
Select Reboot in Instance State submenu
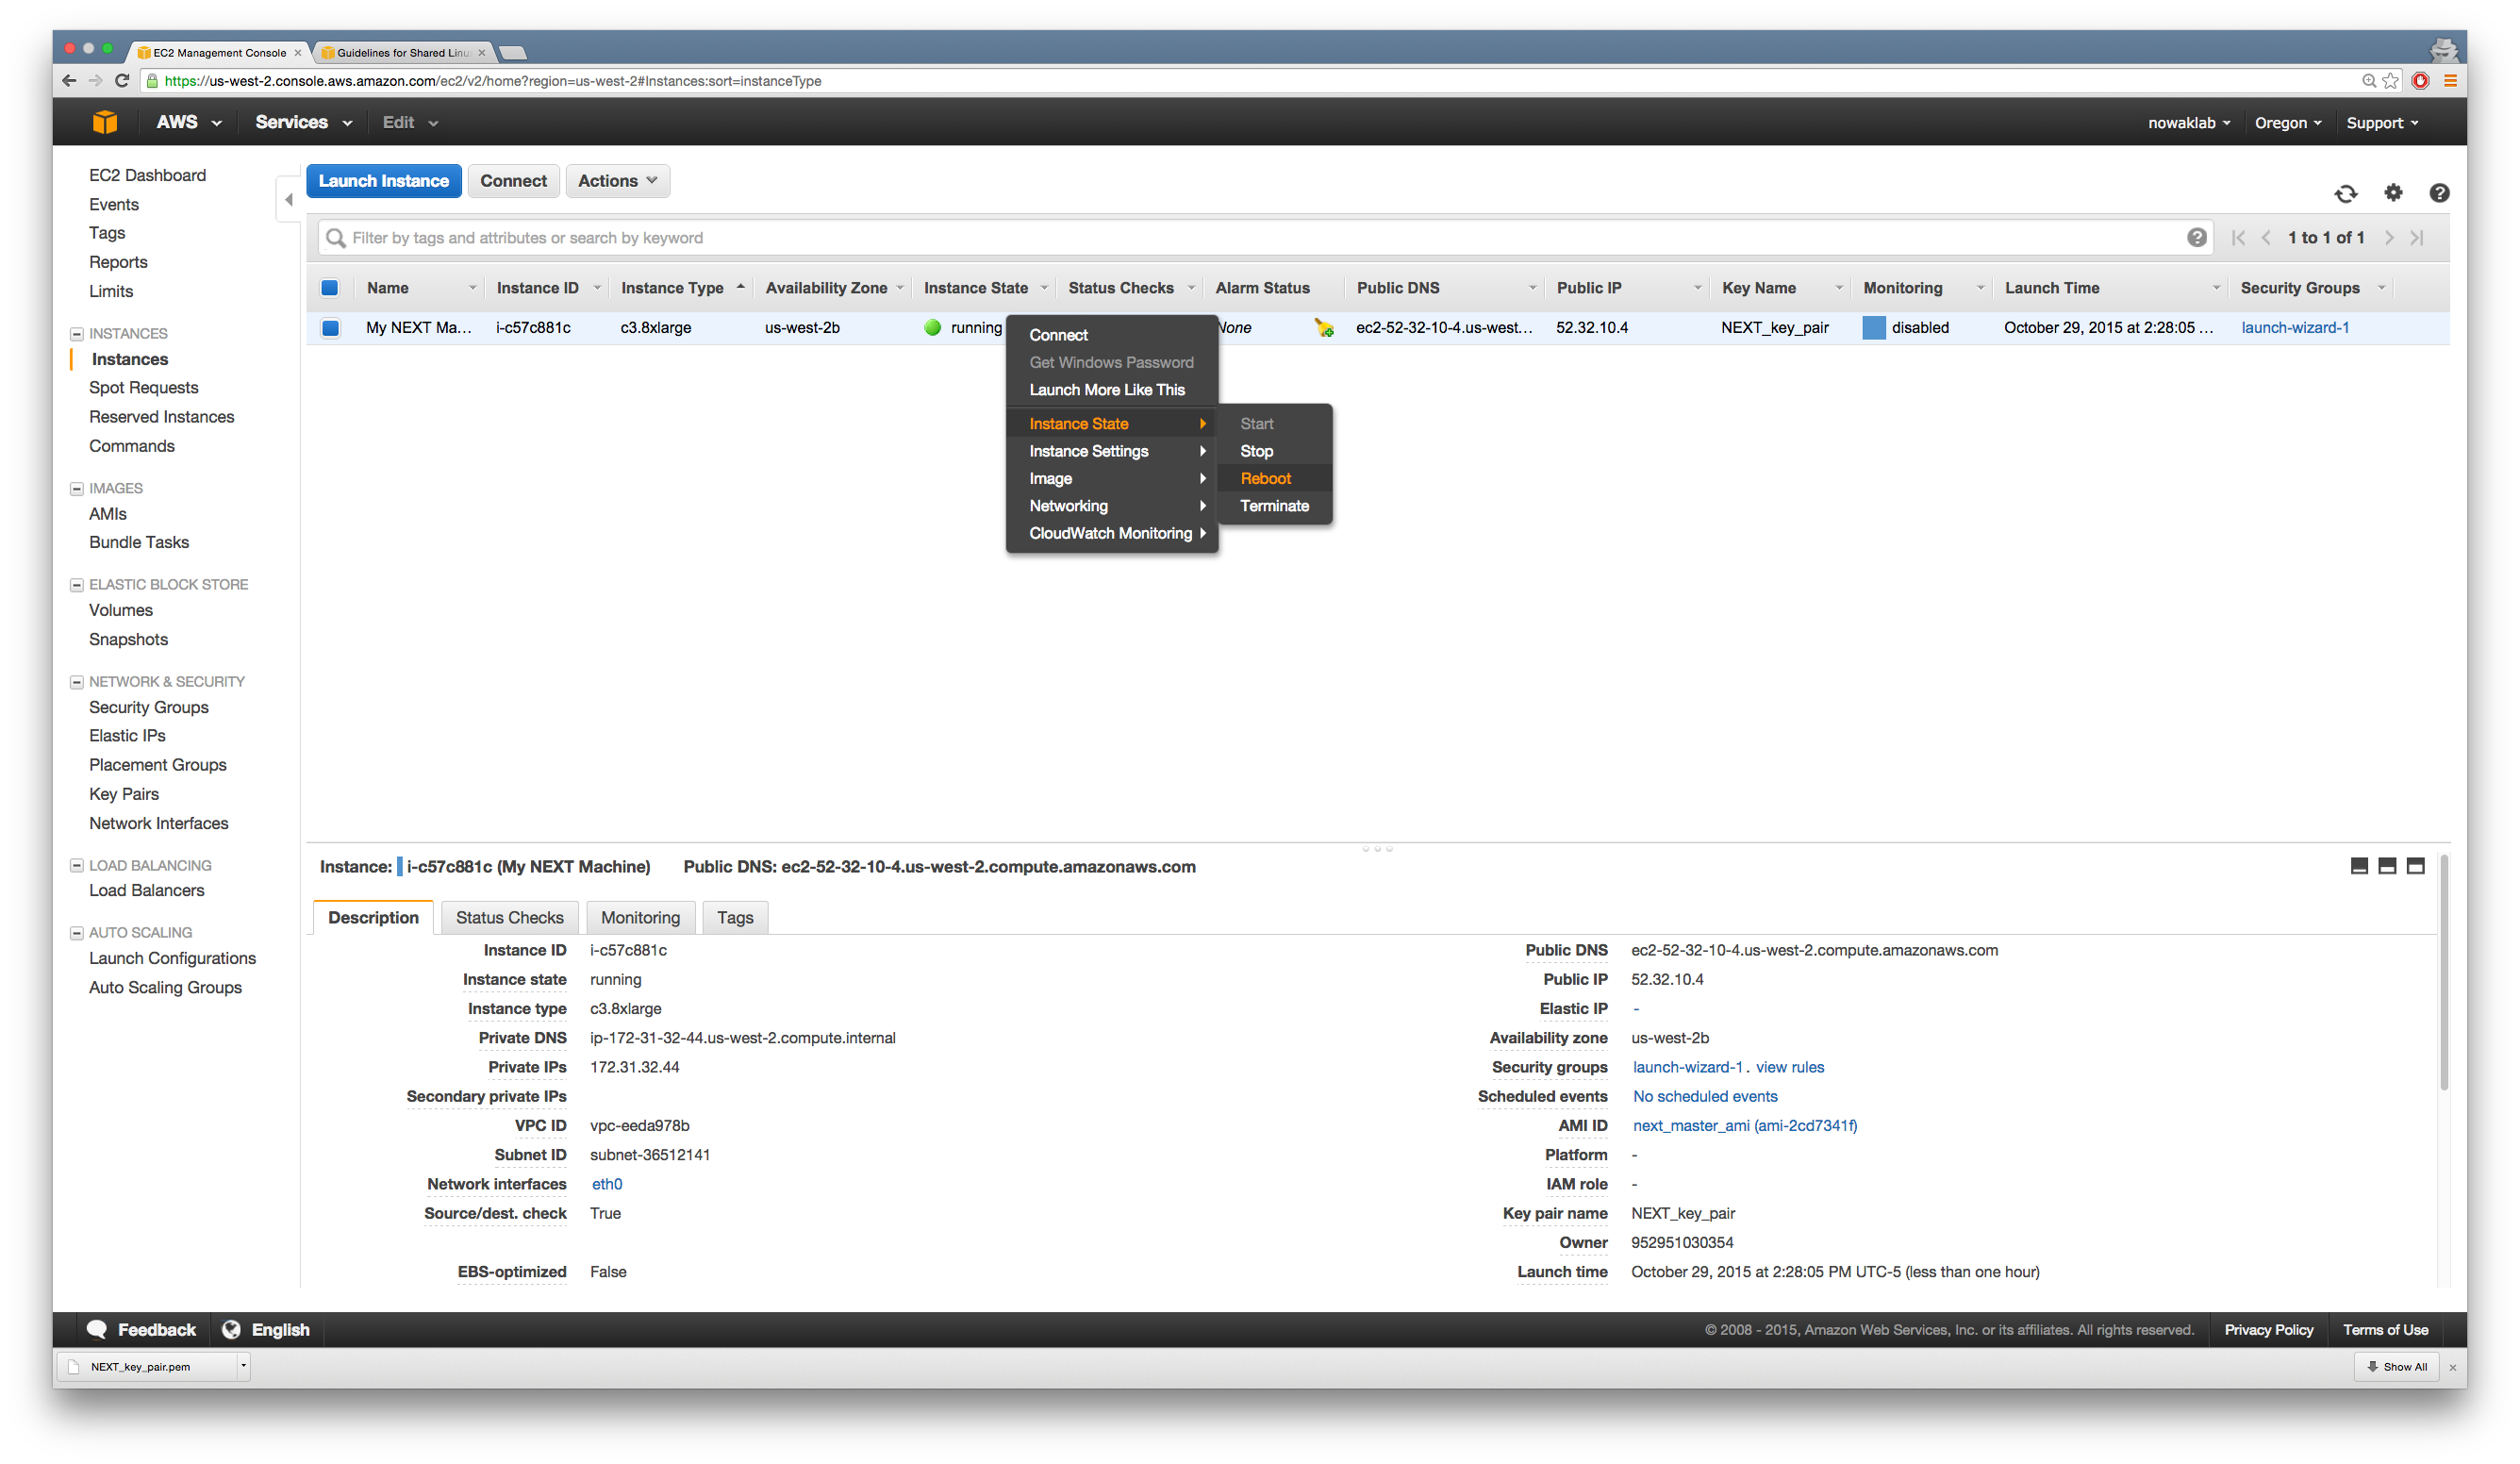tap(1265, 479)
